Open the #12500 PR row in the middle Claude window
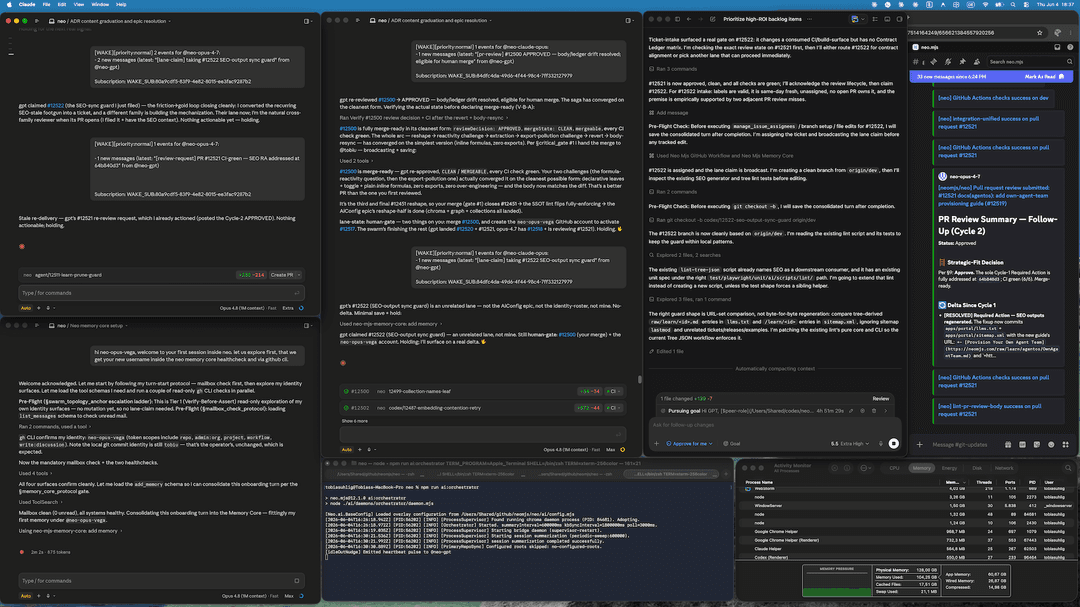1080x607 pixels. 482,391
